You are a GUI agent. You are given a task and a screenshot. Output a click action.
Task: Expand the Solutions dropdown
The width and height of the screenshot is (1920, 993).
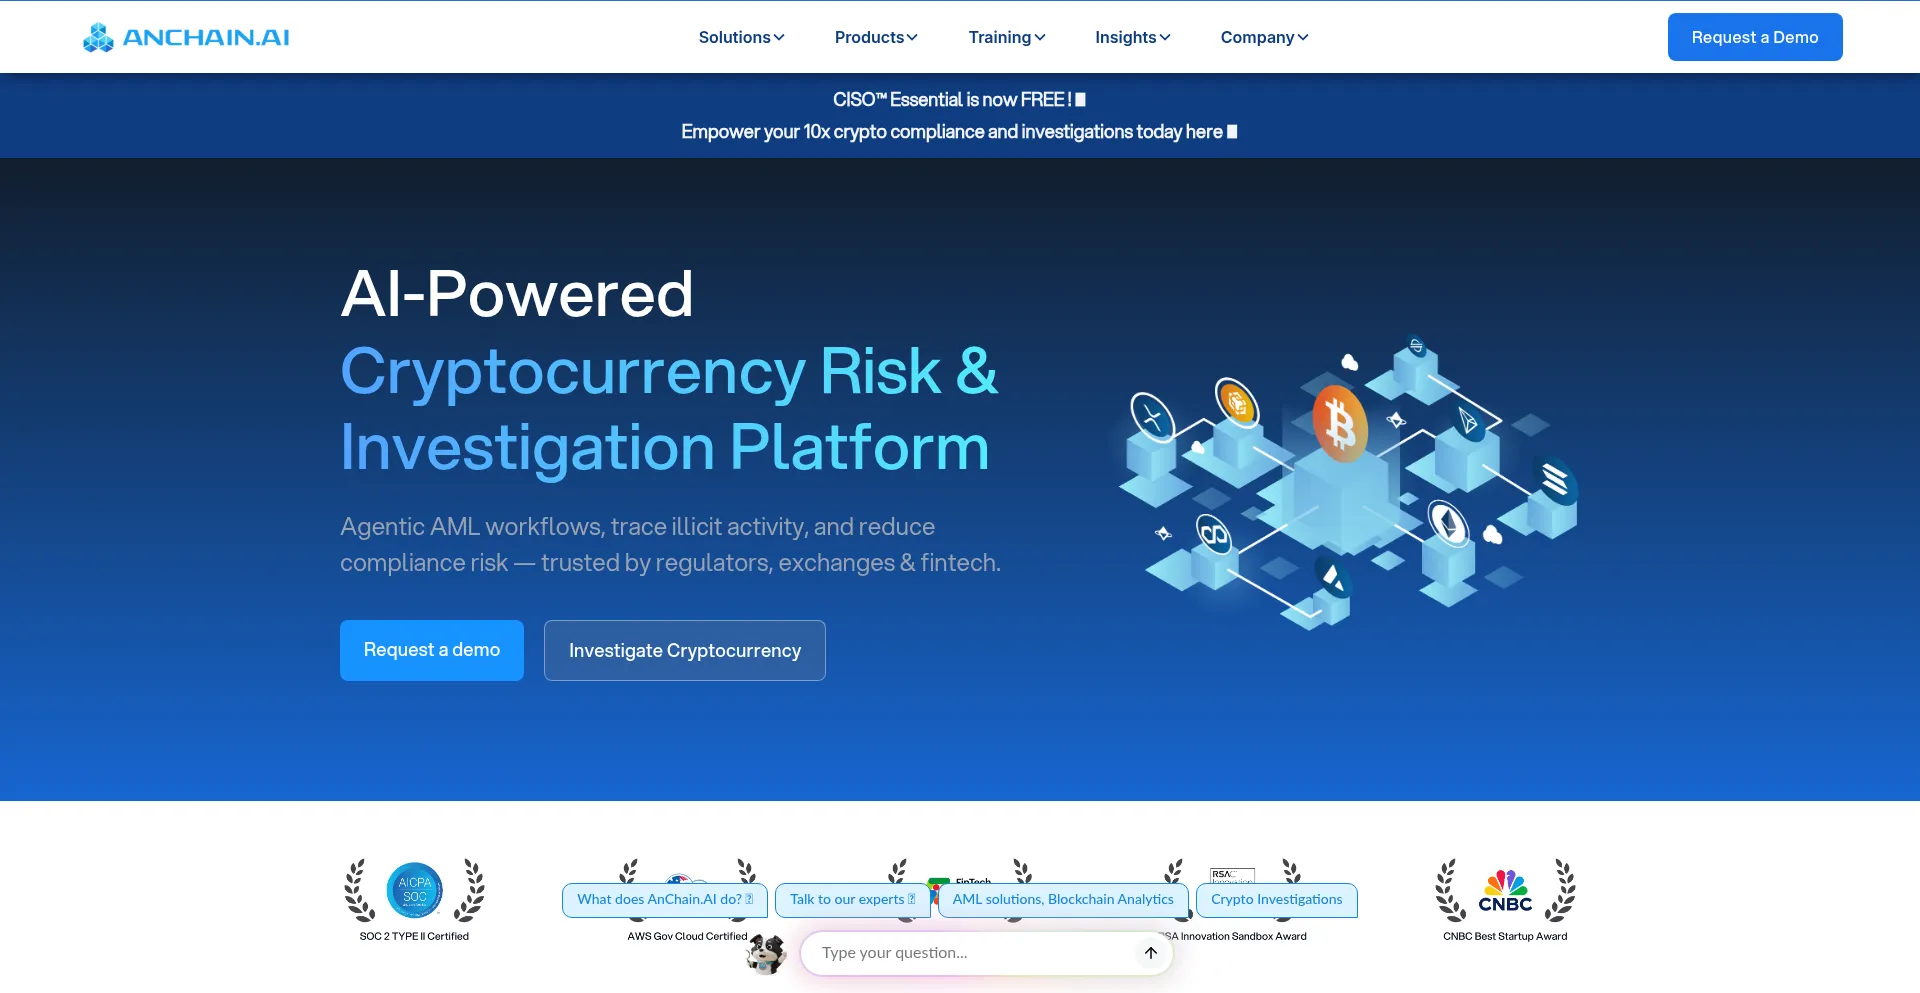[x=741, y=37]
